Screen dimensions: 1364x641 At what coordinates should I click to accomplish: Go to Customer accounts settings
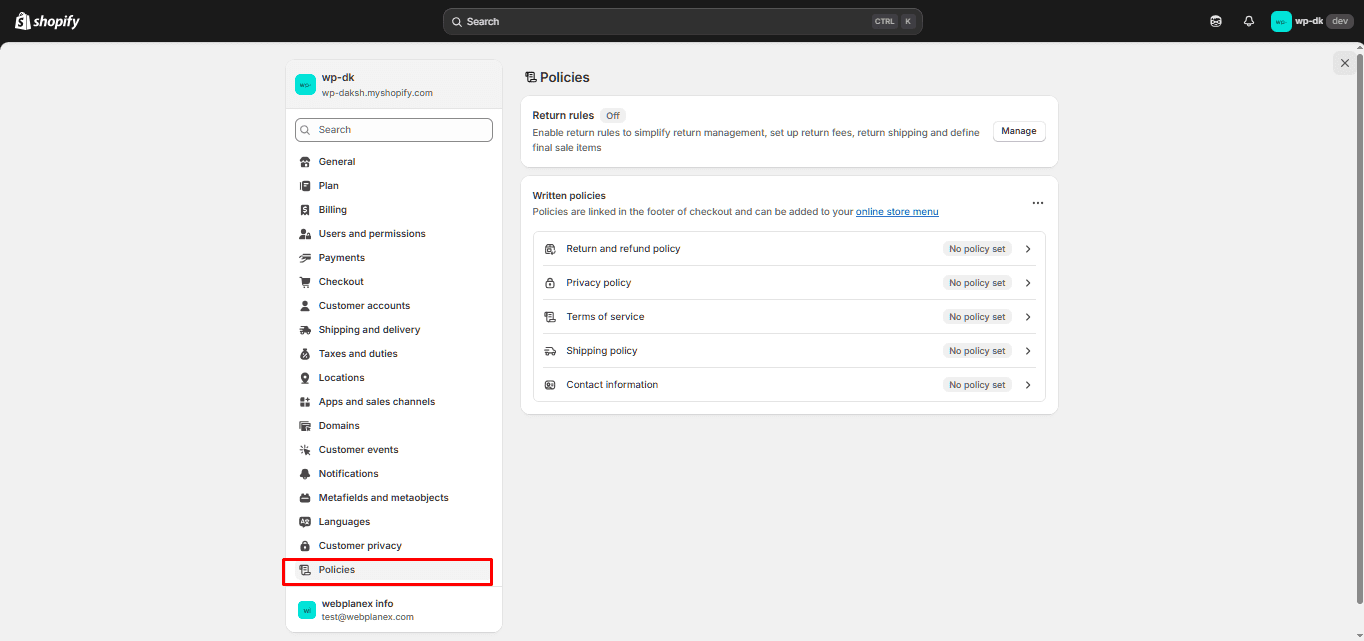364,305
